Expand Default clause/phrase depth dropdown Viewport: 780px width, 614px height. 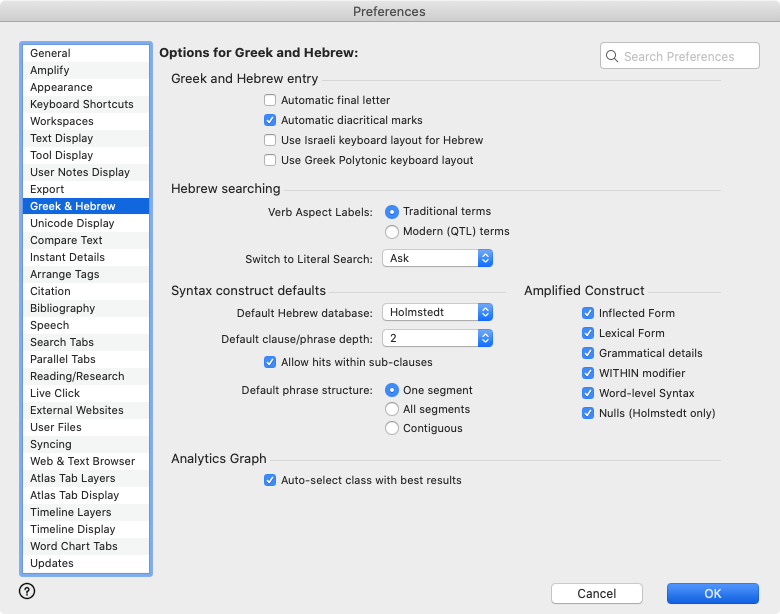point(438,339)
